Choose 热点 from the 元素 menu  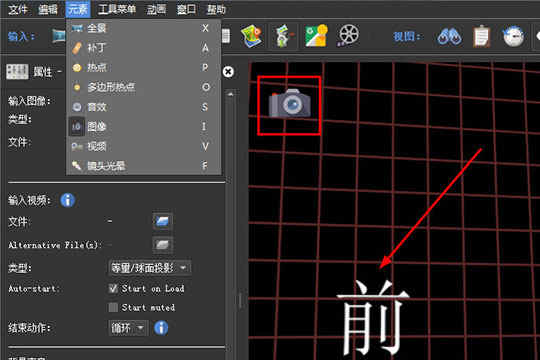[143, 68]
